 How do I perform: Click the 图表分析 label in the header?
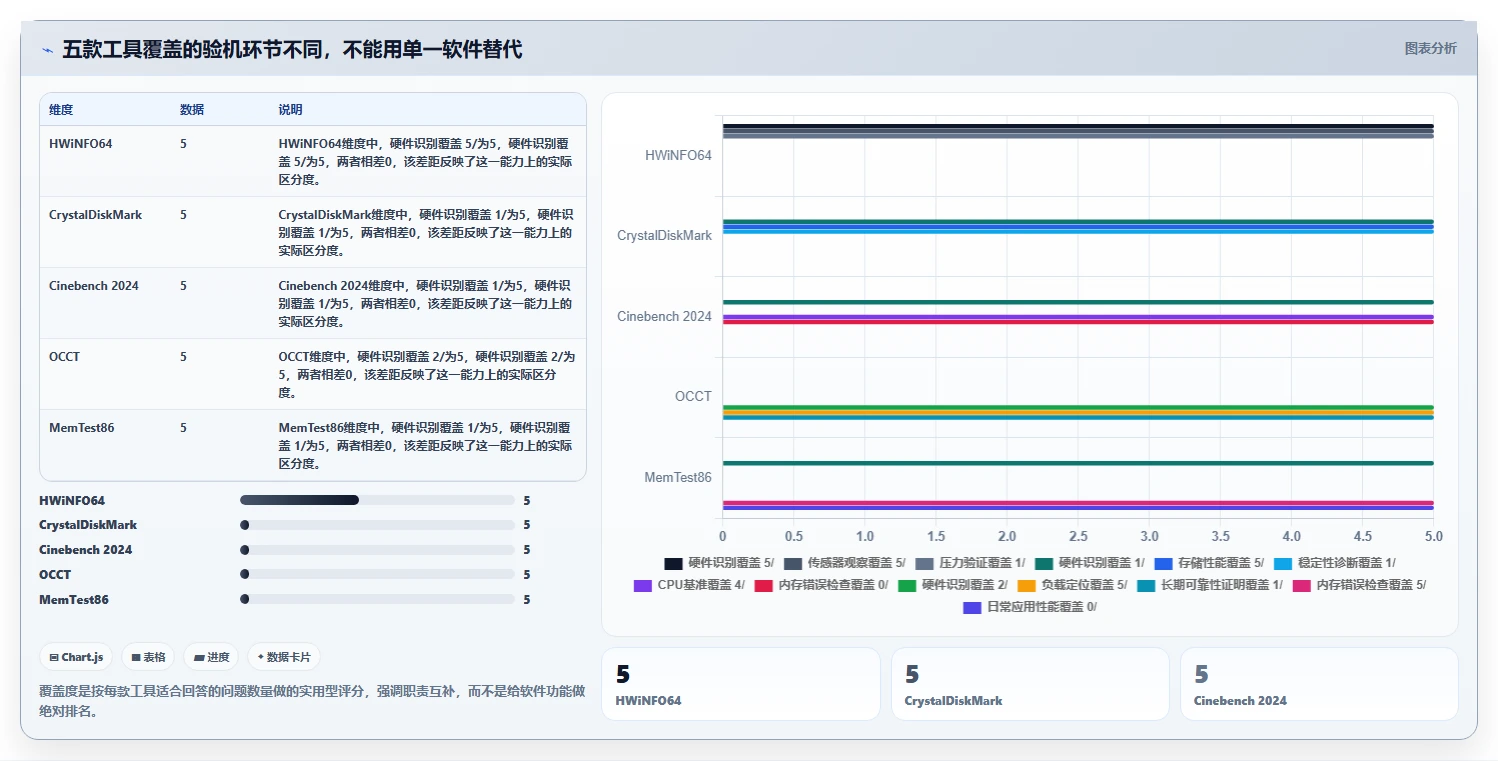point(1430,48)
